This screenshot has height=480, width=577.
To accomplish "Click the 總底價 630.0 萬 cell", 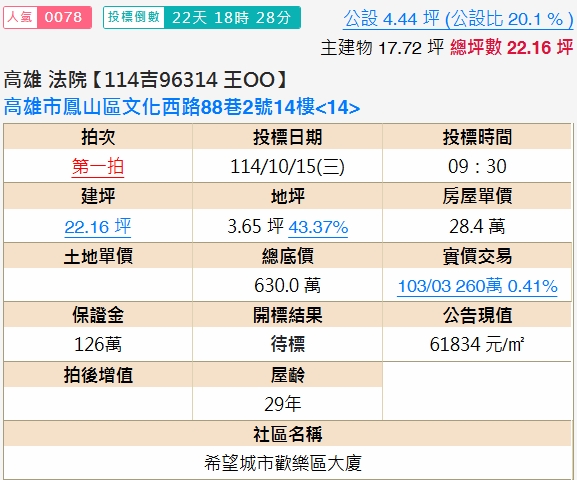I will (287, 285).
